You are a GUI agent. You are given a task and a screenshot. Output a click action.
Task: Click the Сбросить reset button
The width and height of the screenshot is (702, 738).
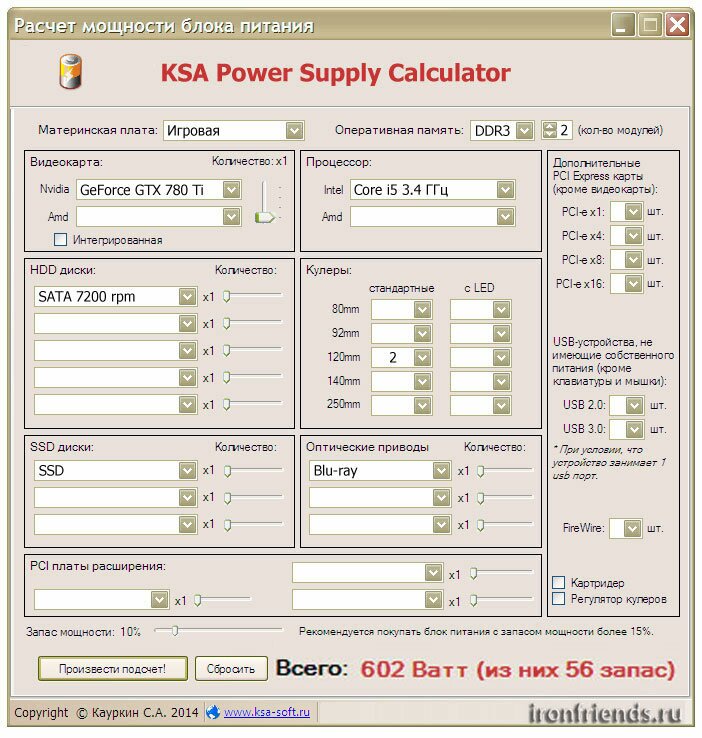tap(231, 668)
